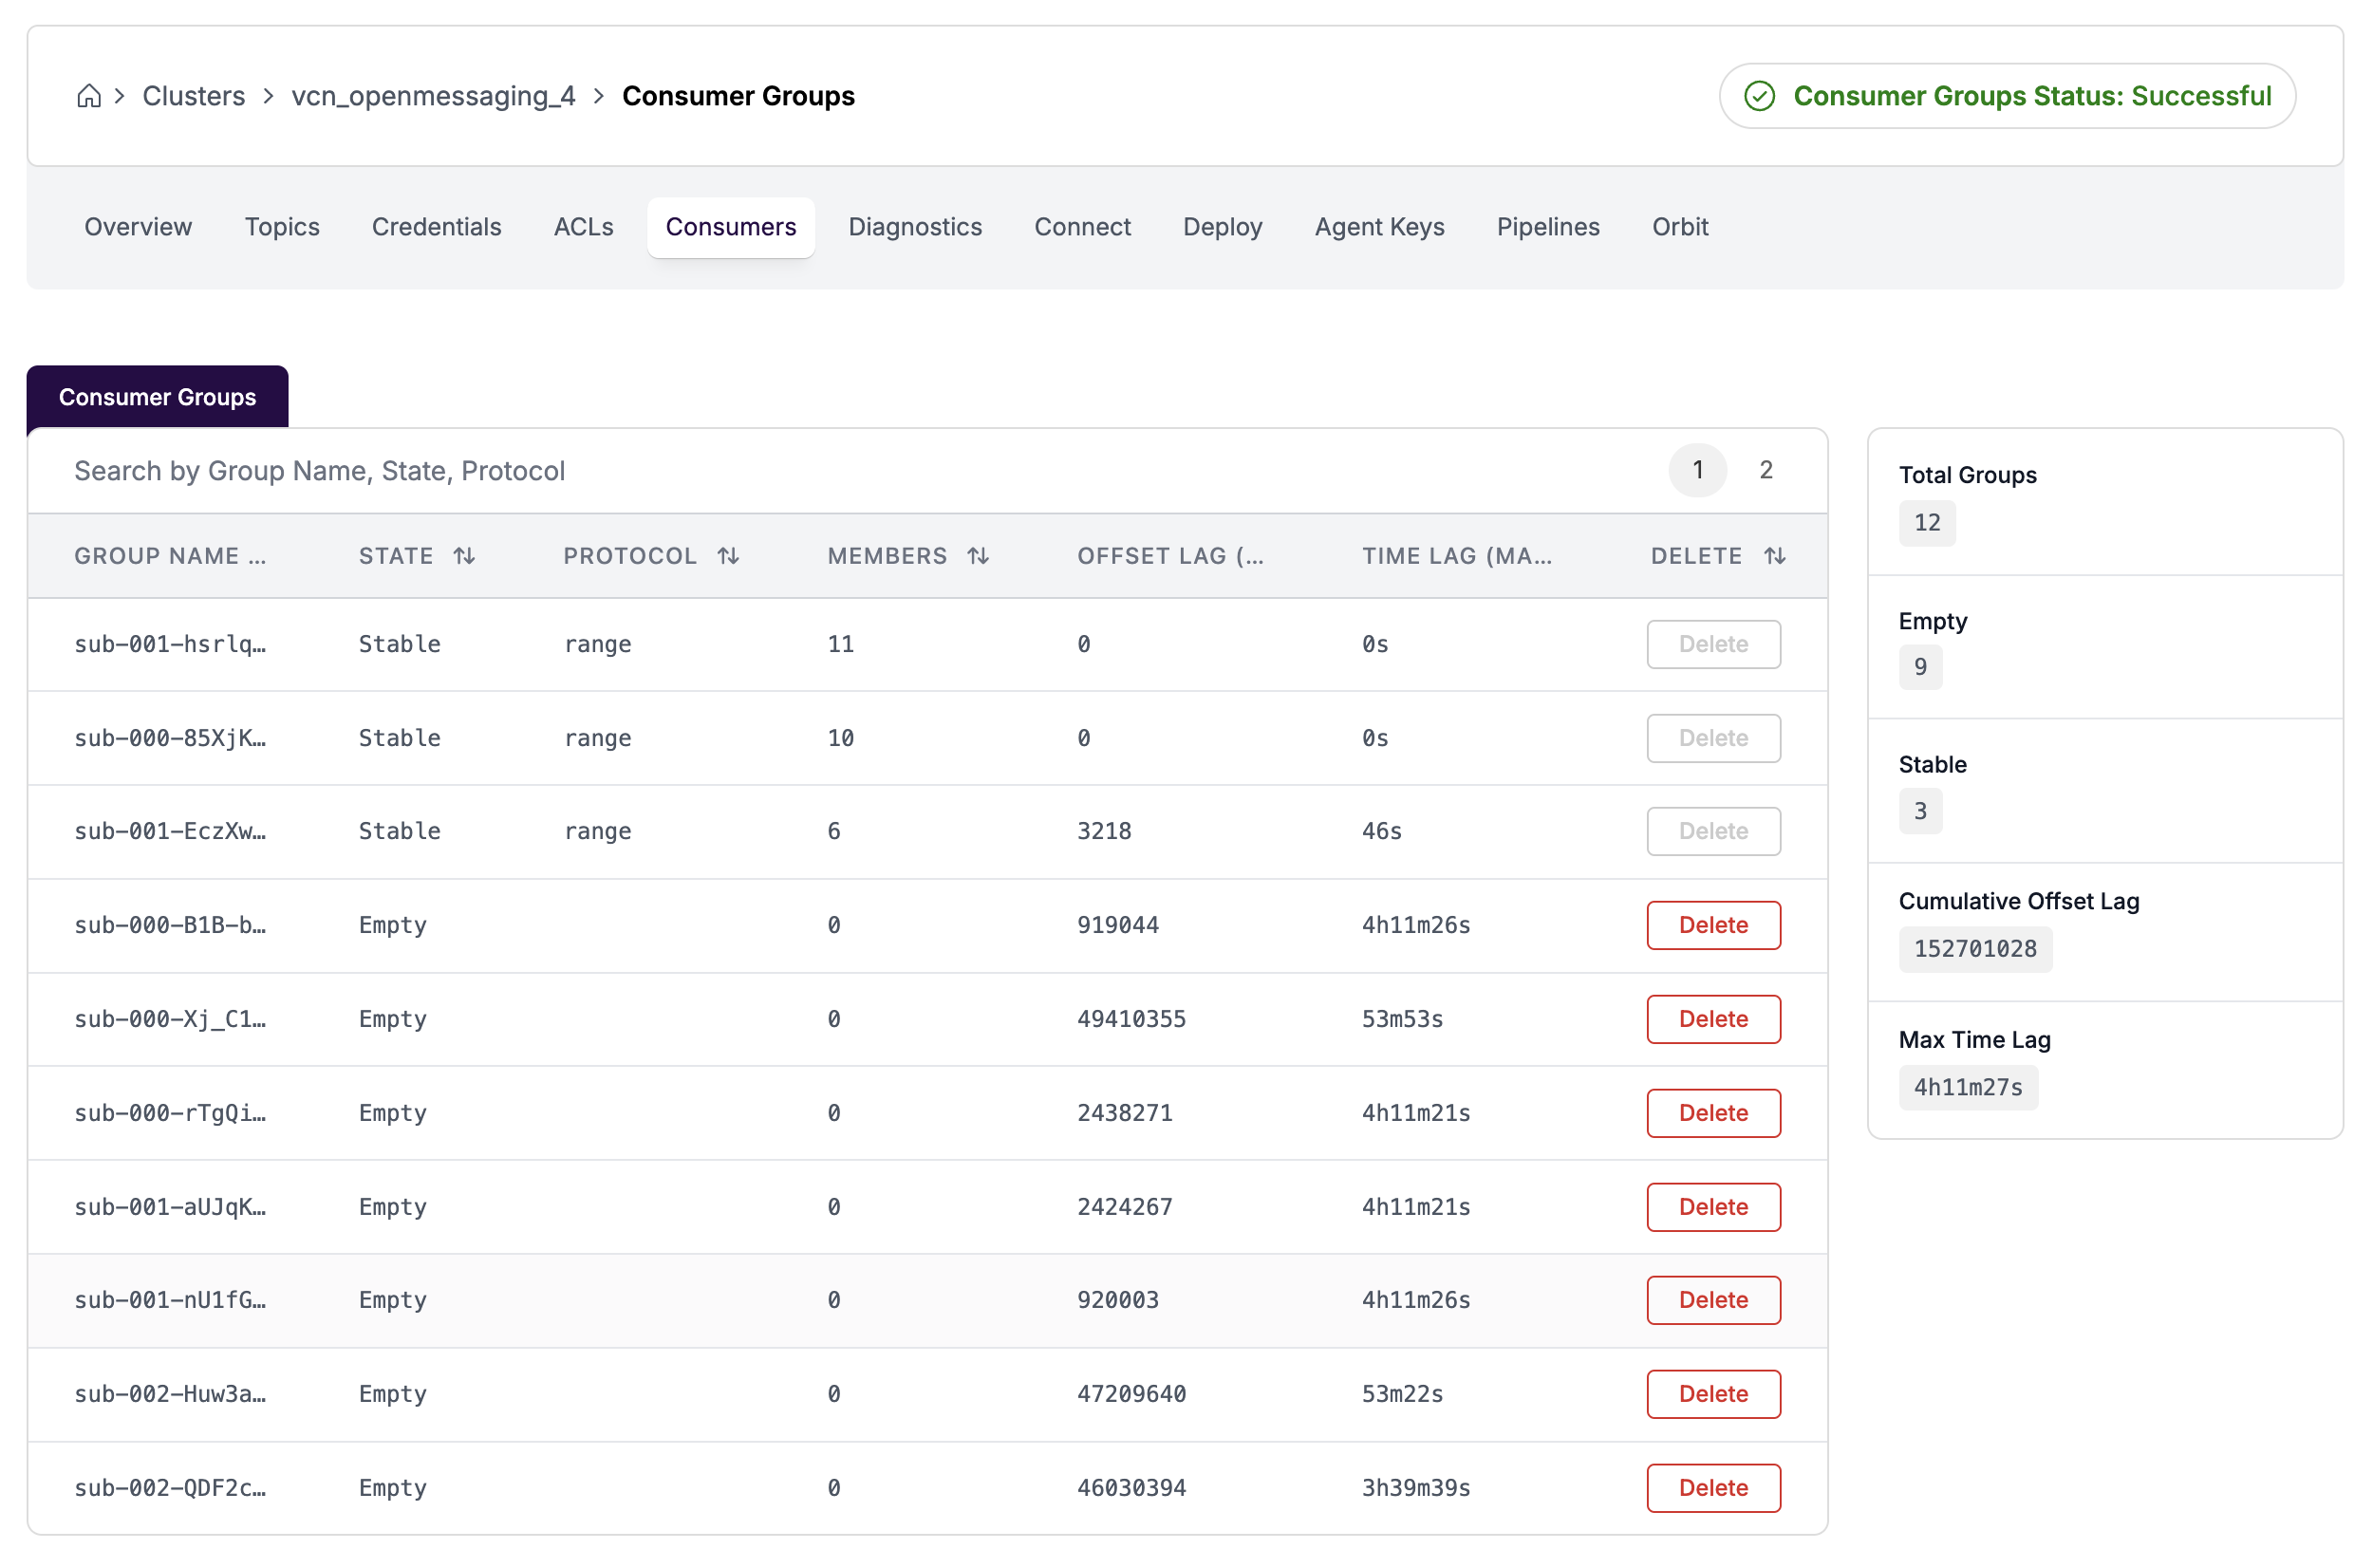Click the green success checkmark icon
The width and height of the screenshot is (2373, 1568).
coord(1759,96)
